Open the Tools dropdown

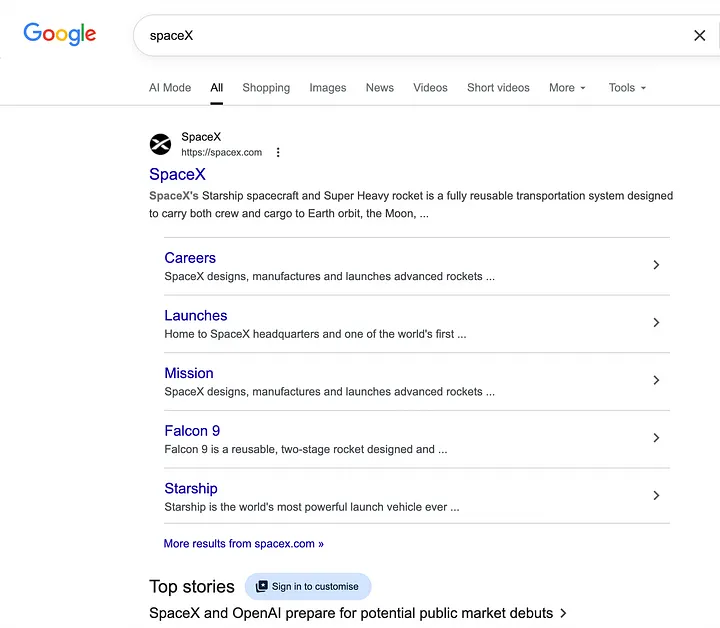point(627,88)
